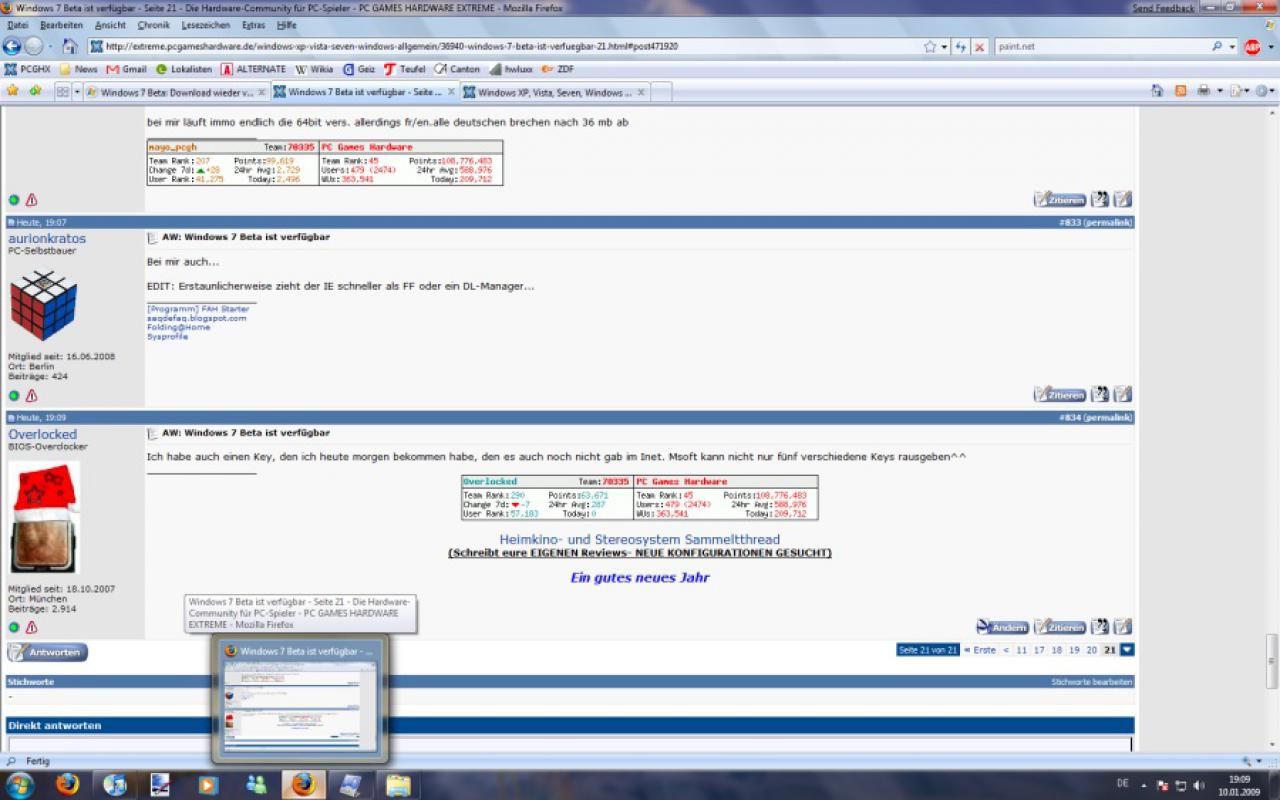
Task: Open the Windows Start orb
Action: (x=19, y=784)
